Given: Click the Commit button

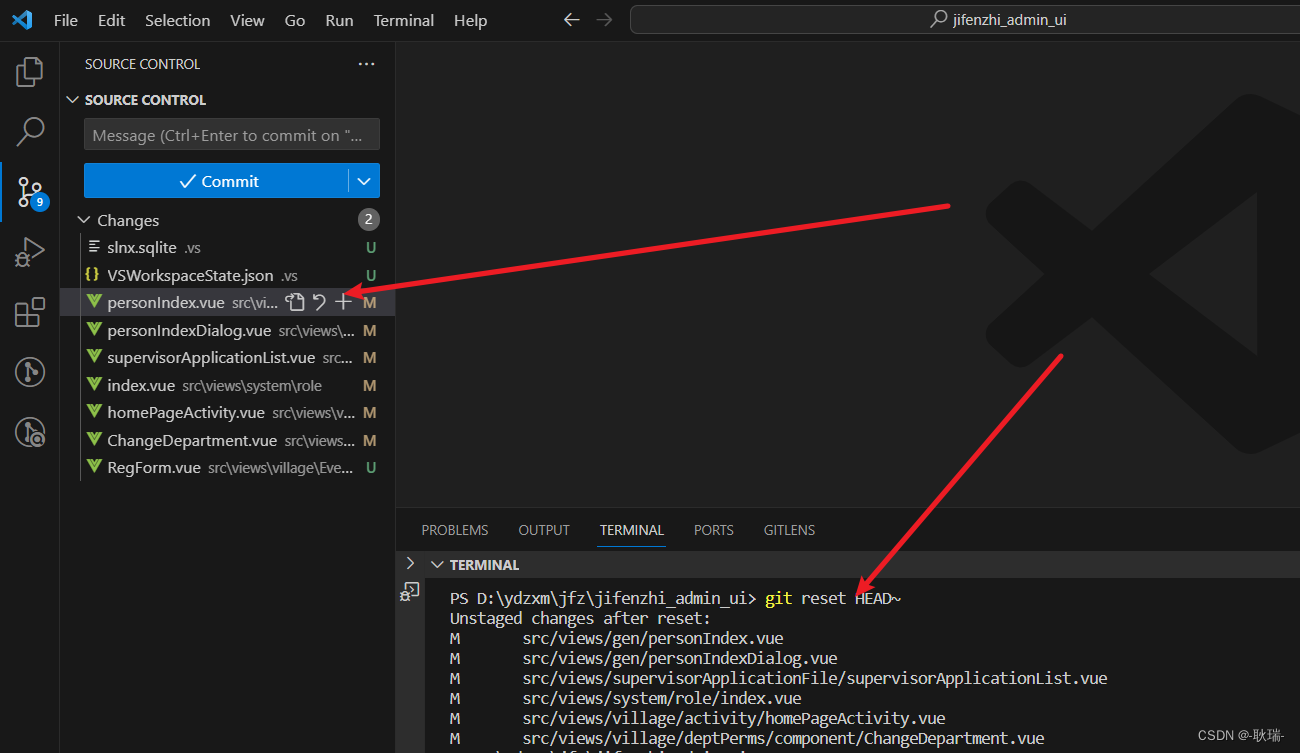Looking at the screenshot, I should pyautogui.click(x=216, y=181).
